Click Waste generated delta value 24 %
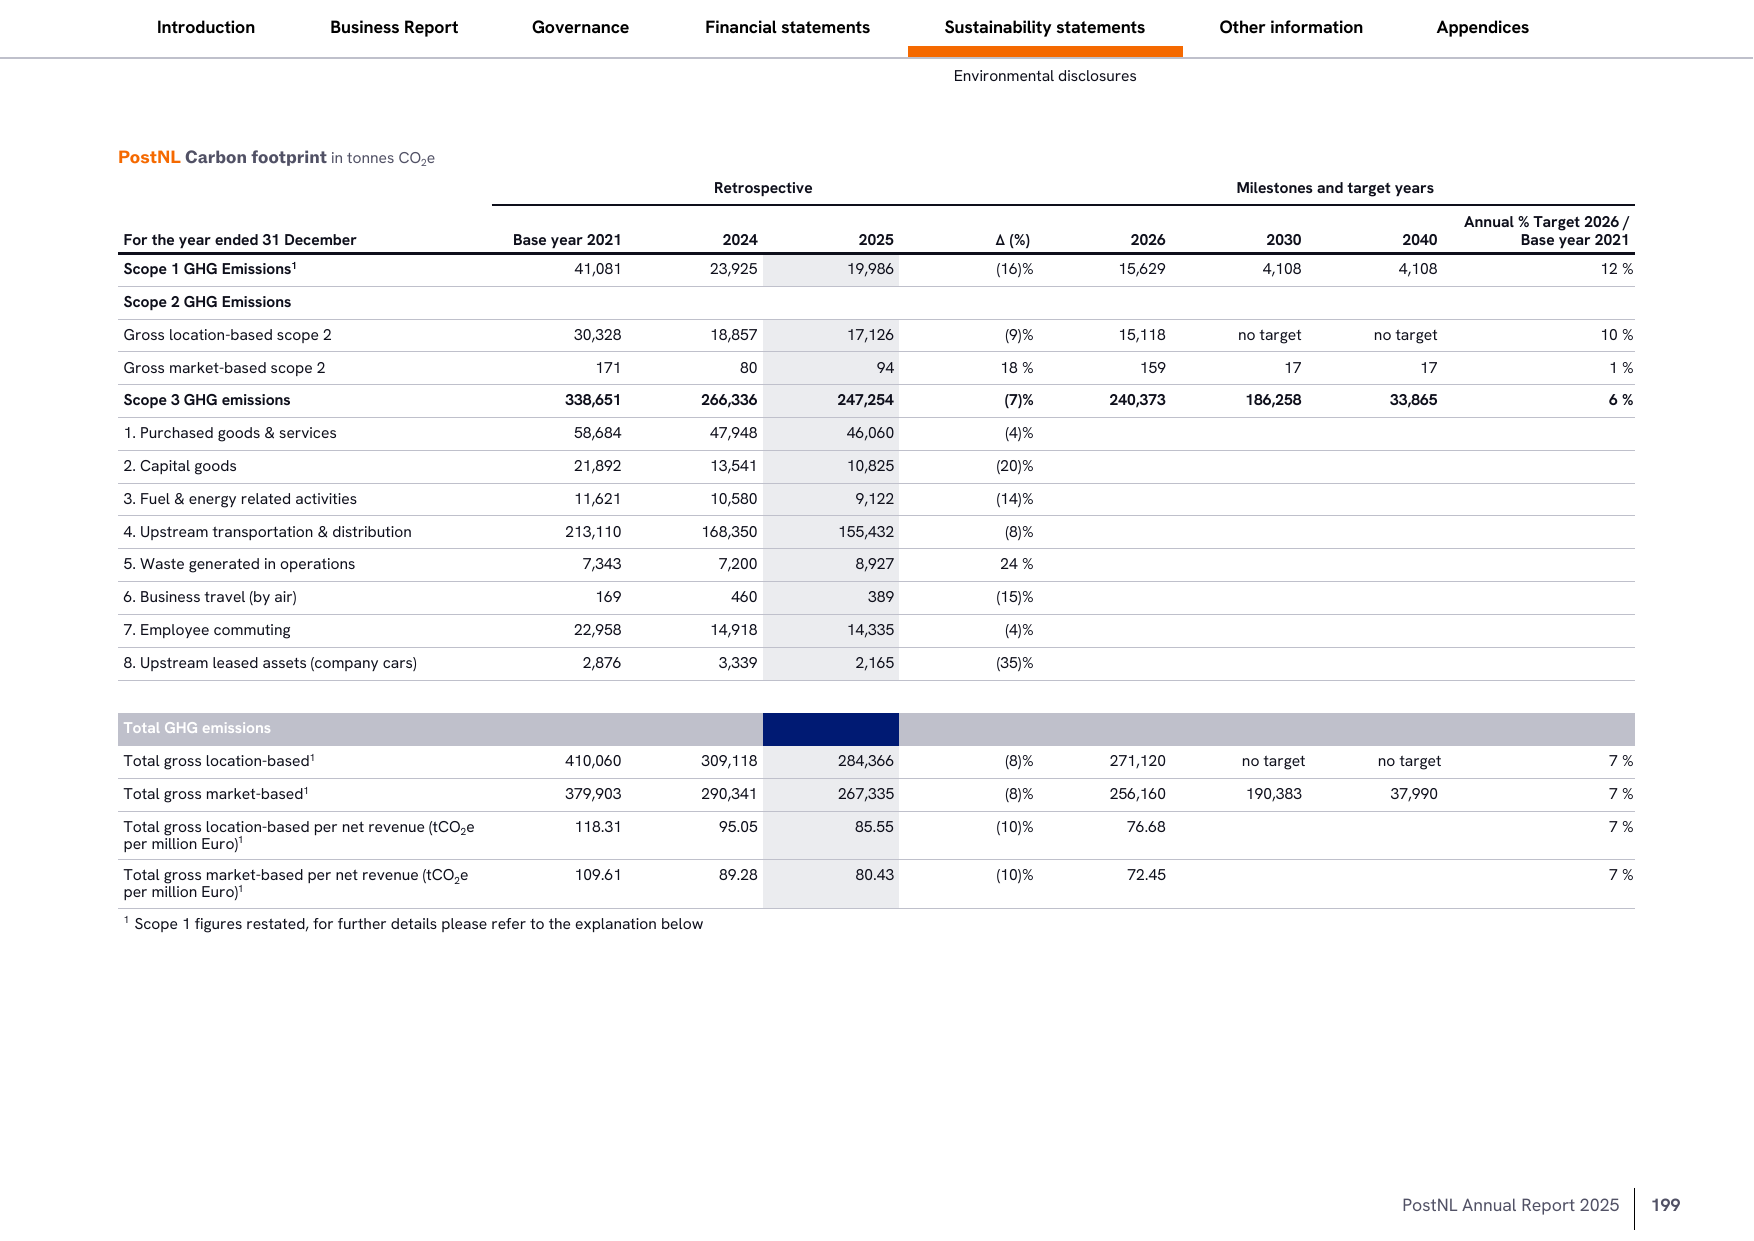The image size is (1754, 1241). [x=1016, y=564]
